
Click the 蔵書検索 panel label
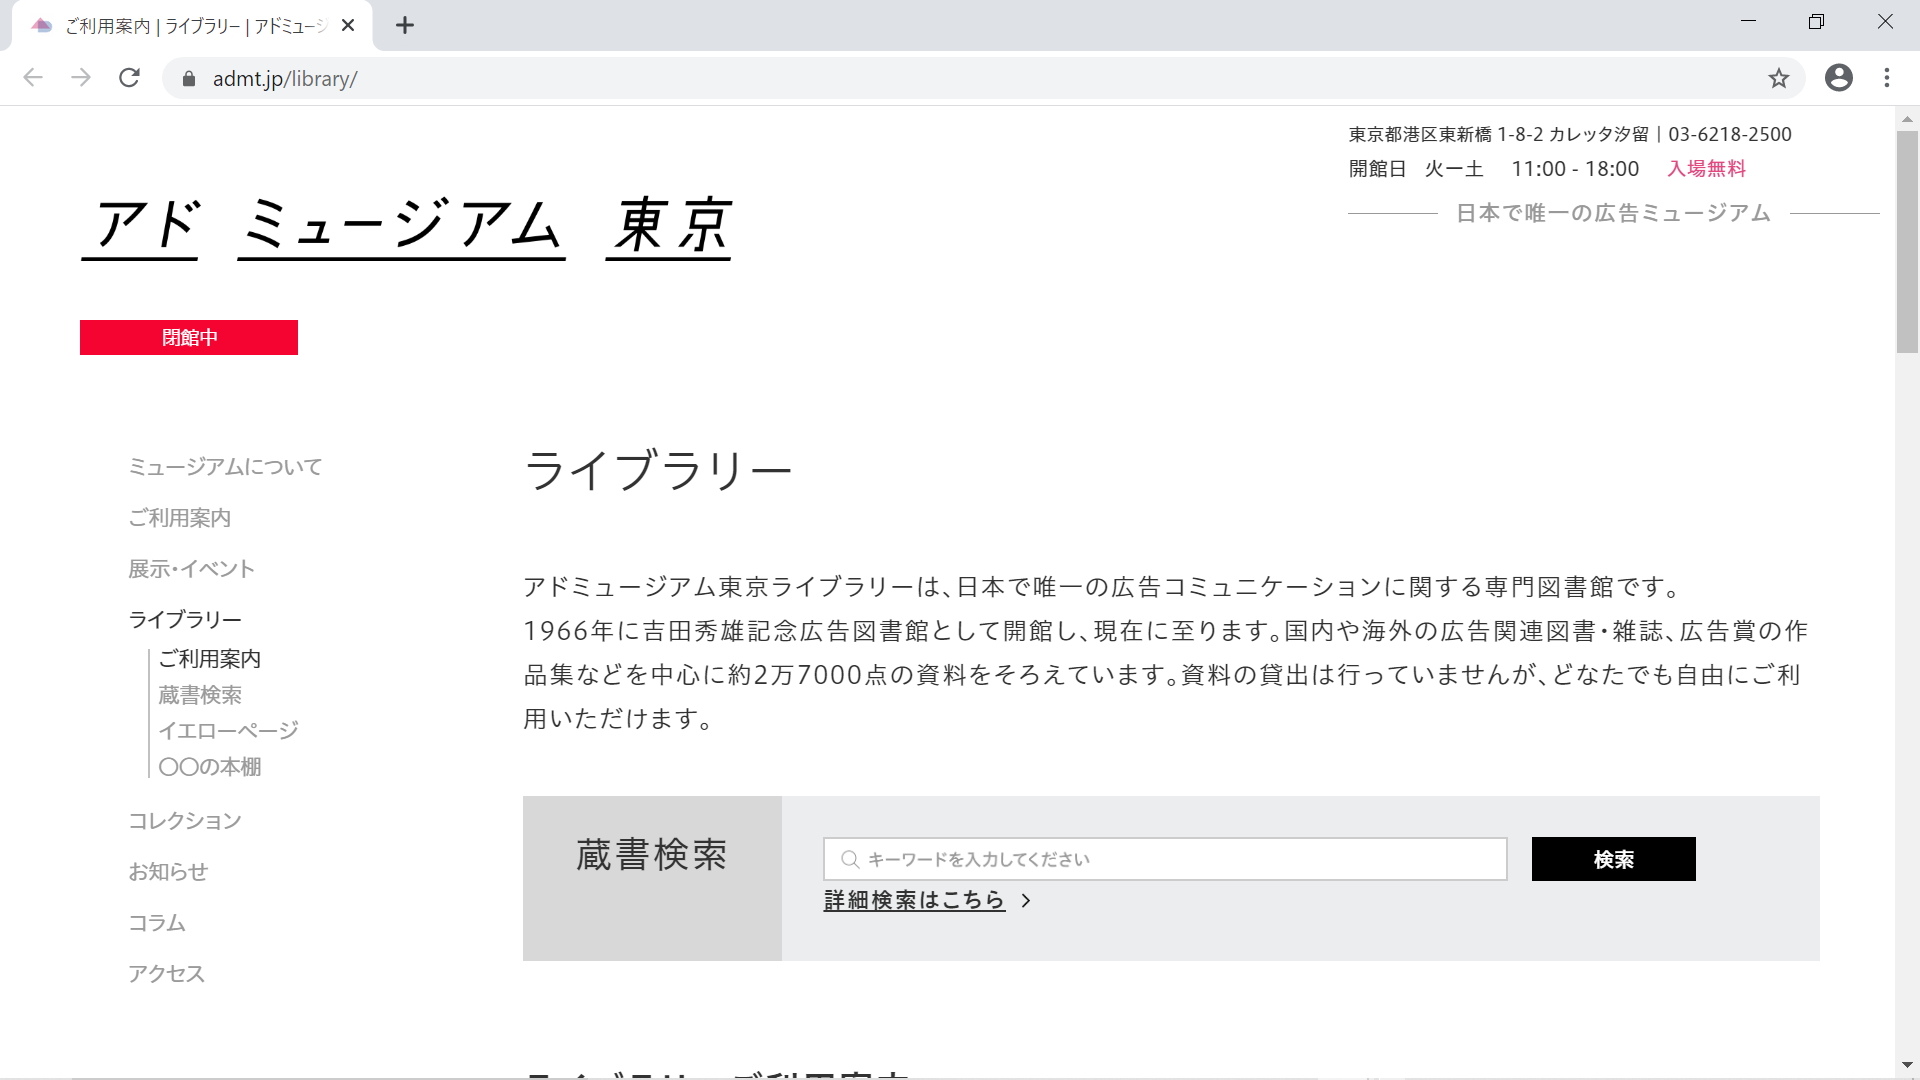coord(652,855)
